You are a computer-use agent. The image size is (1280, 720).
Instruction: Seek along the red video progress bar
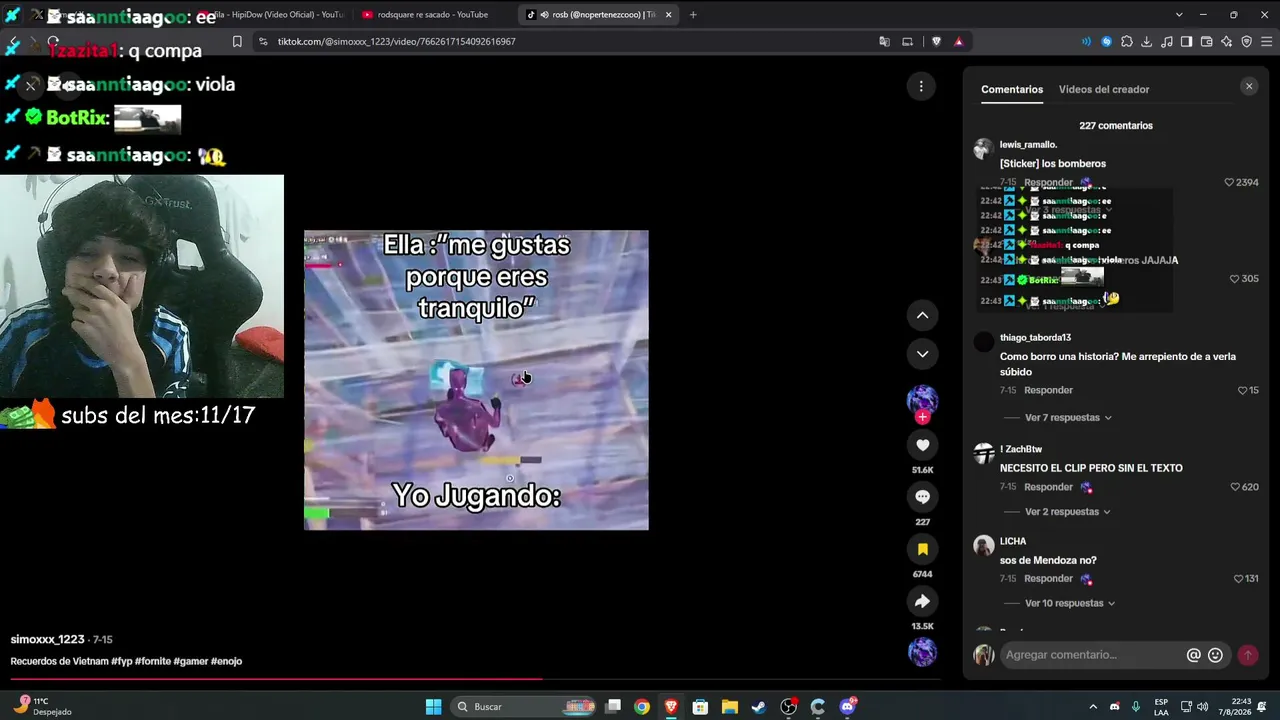[x=475, y=680]
